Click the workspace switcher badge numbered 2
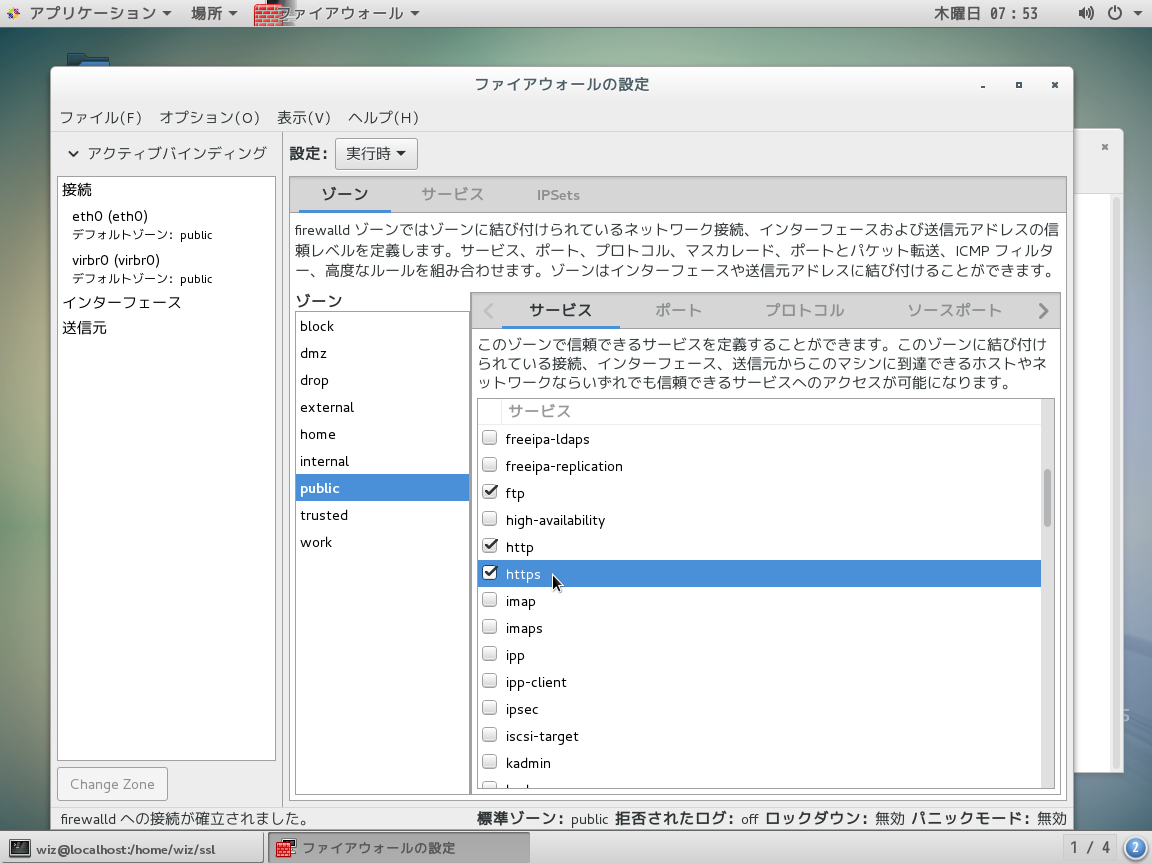This screenshot has width=1152, height=864. tap(1135, 848)
